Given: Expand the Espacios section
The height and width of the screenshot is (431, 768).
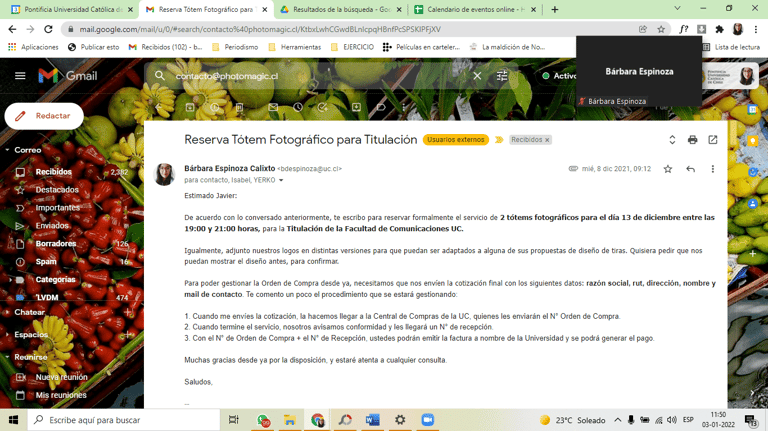Looking at the screenshot, I should (7, 335).
